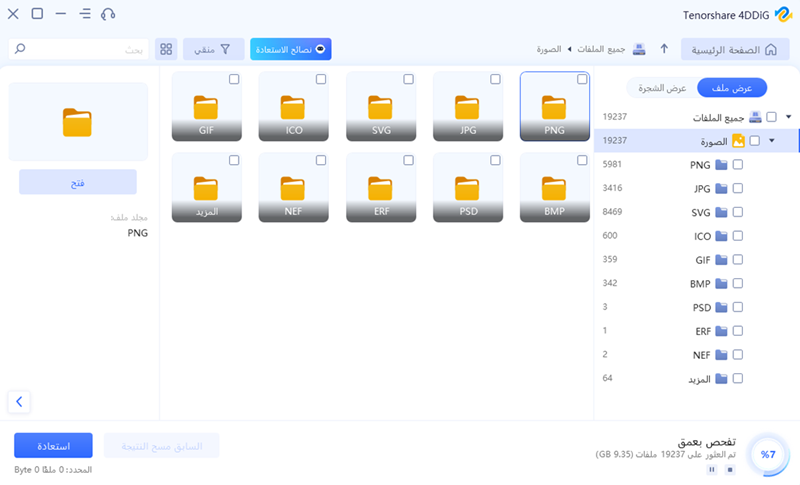Click the 7% scan progress circle
Screen dimensions: 800x485
pos(767,454)
